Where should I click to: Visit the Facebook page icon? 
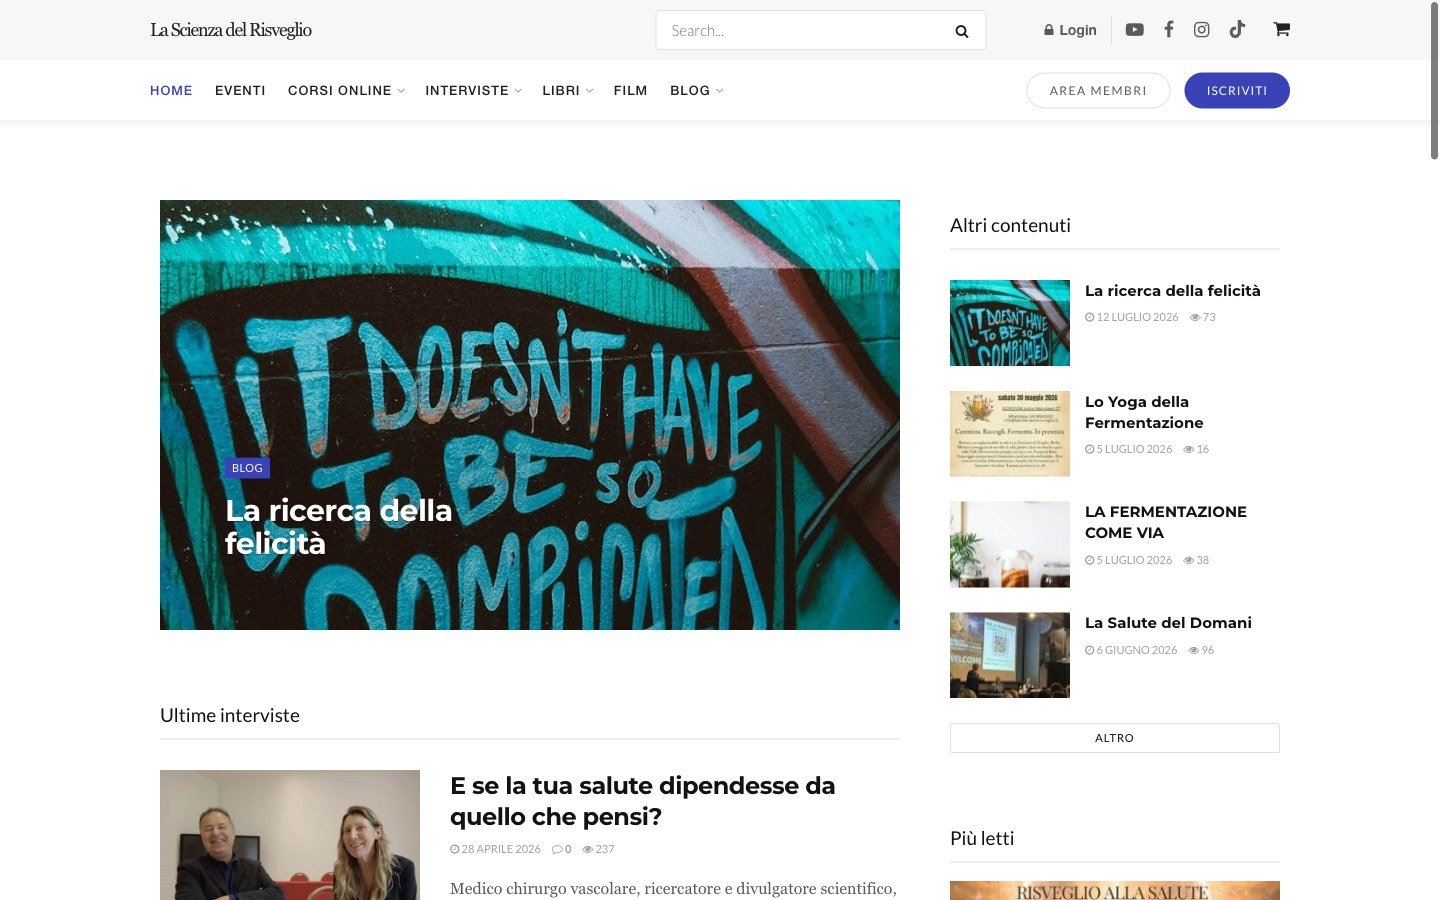[x=1168, y=30]
